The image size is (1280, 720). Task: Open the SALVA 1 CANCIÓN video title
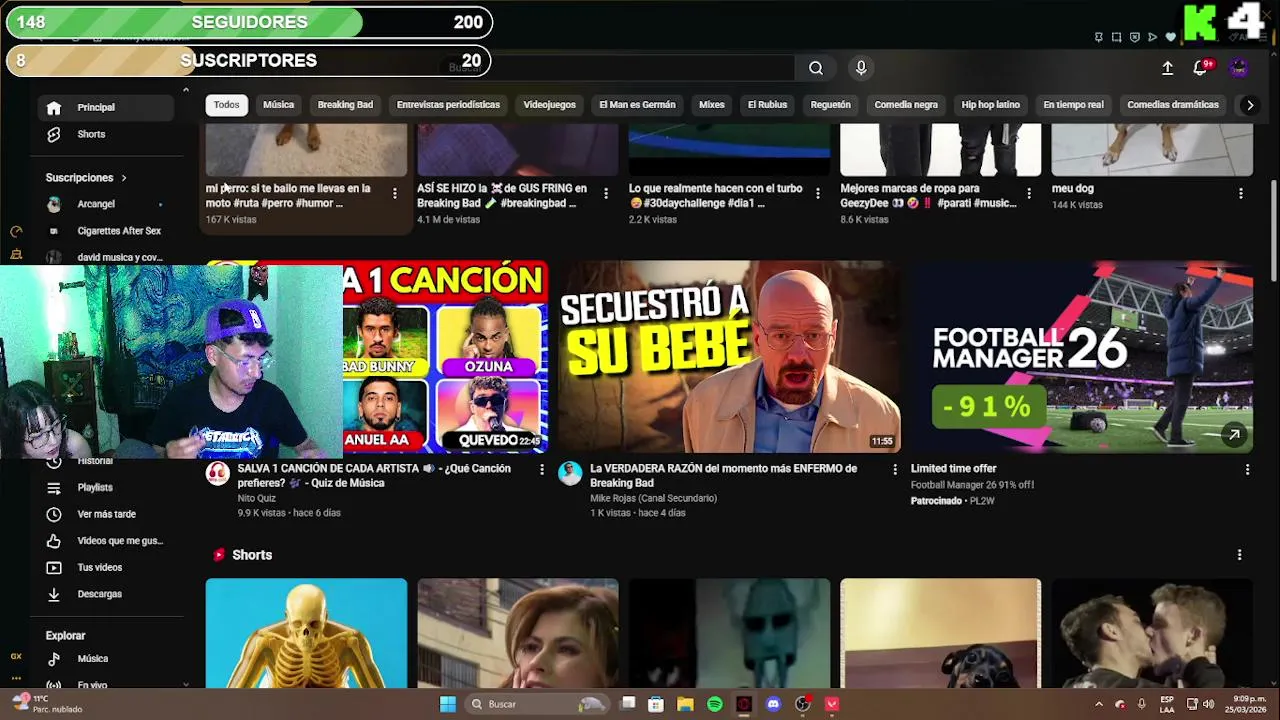click(x=374, y=476)
